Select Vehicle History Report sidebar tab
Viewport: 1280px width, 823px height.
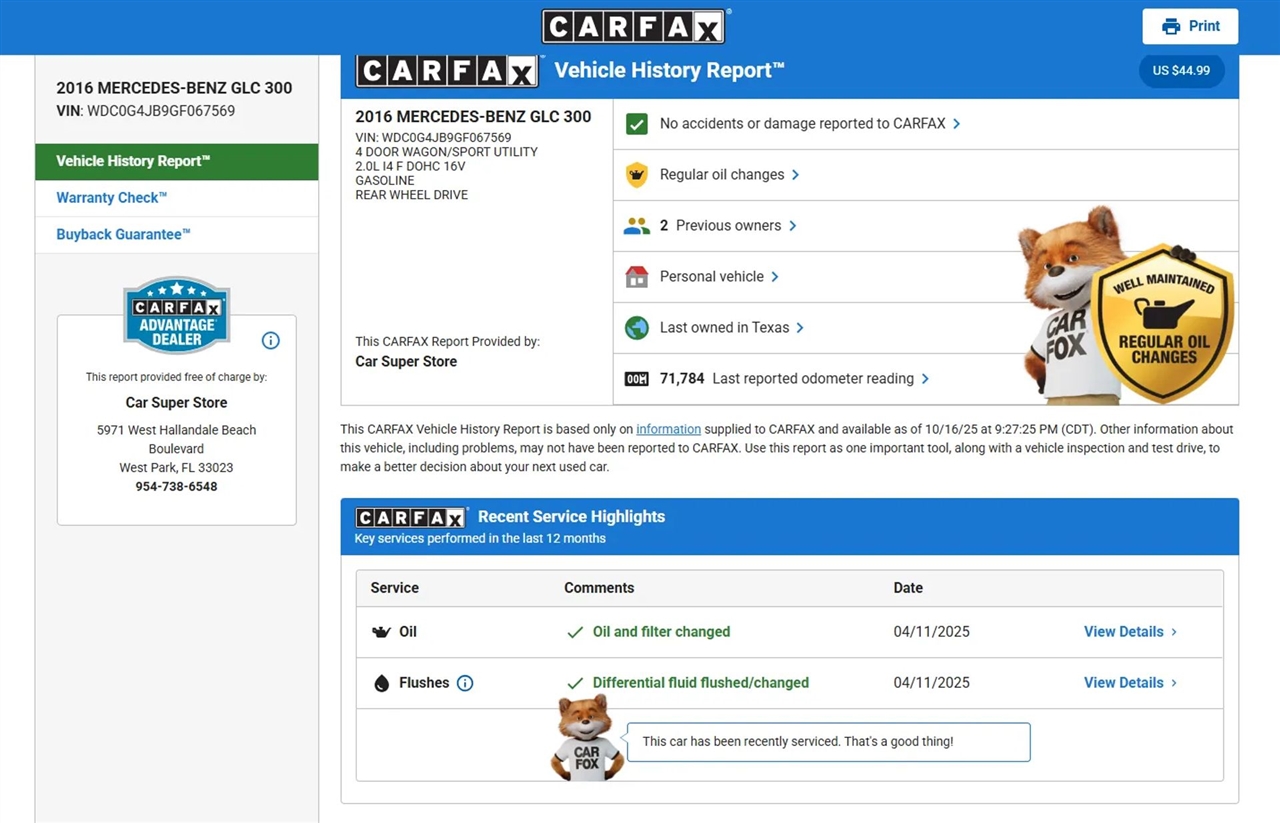point(176,161)
